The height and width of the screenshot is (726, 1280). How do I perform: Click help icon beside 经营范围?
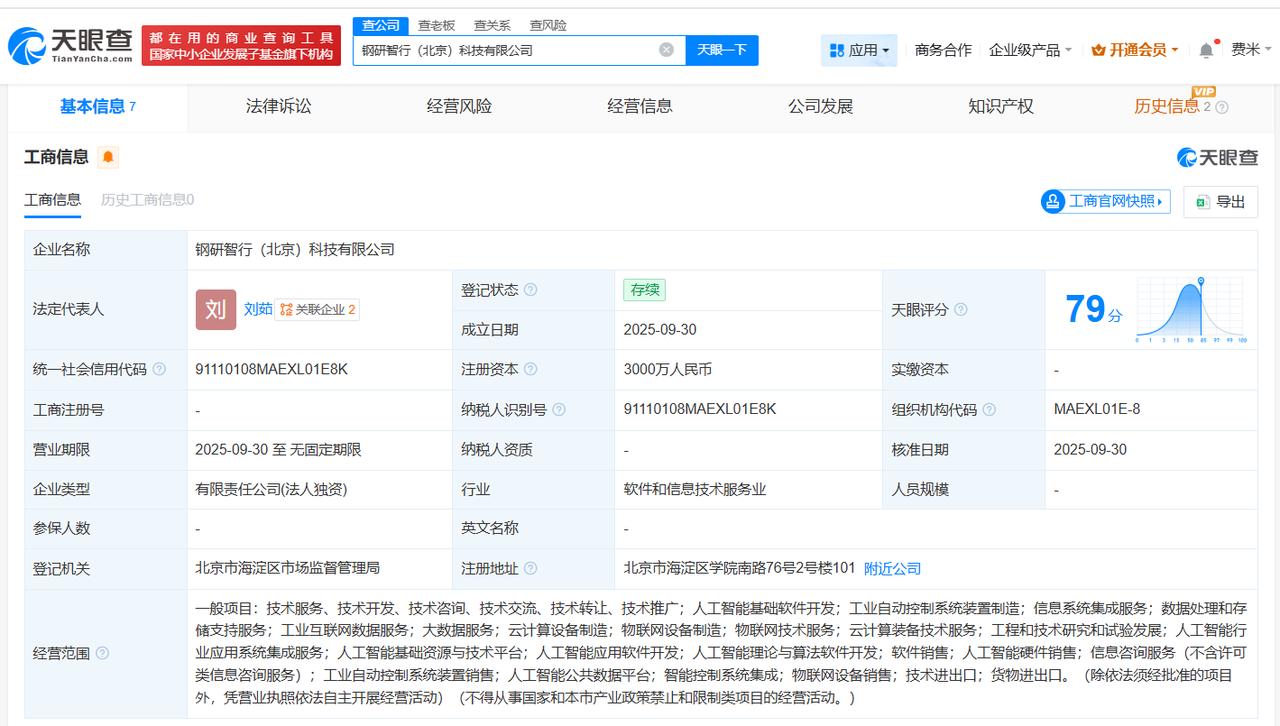point(102,654)
